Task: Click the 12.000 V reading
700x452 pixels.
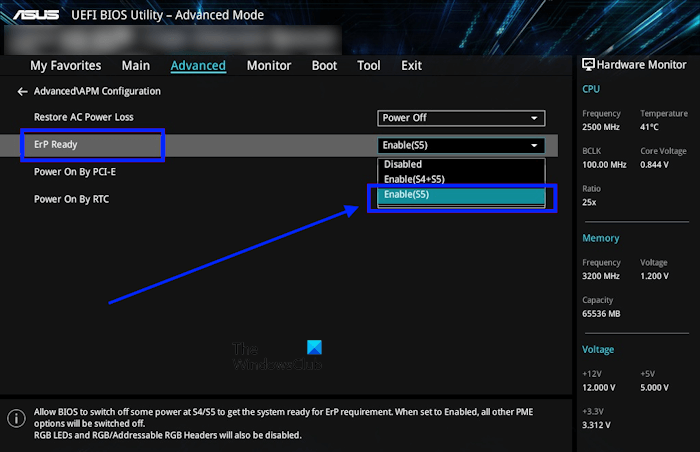Action: click(599, 388)
